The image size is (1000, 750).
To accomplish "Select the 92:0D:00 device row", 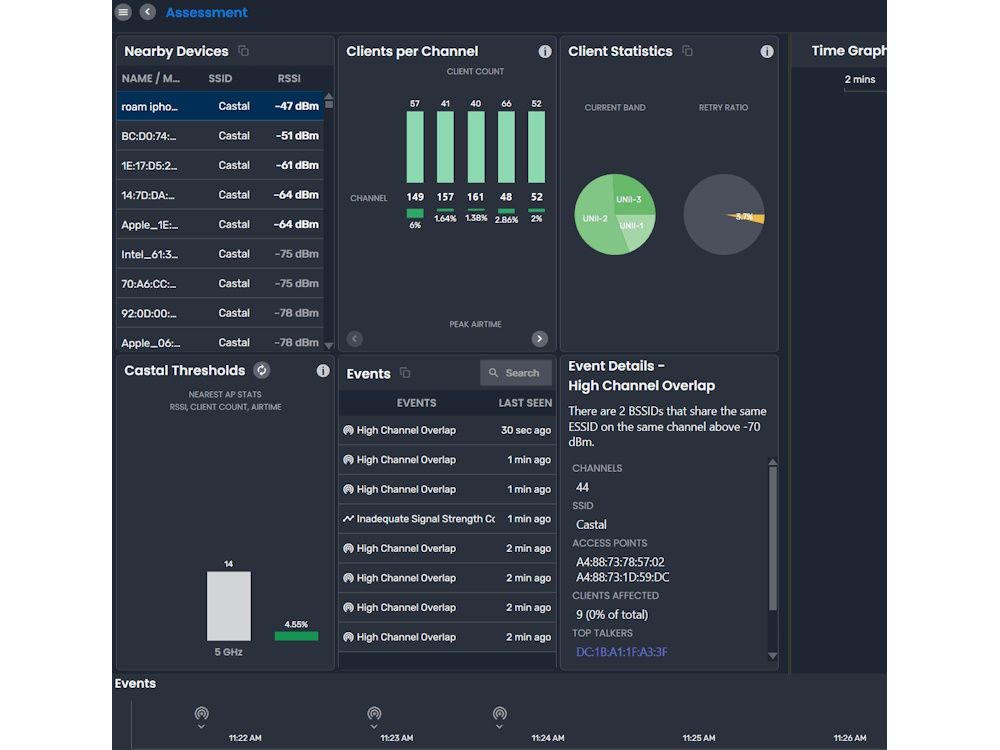I will point(220,313).
